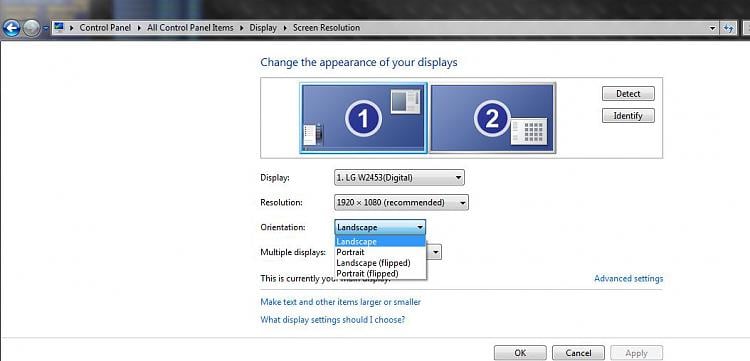Viewport: 750px width, 361px height.
Task: Click the refresh button beside address bar
Action: click(728, 28)
